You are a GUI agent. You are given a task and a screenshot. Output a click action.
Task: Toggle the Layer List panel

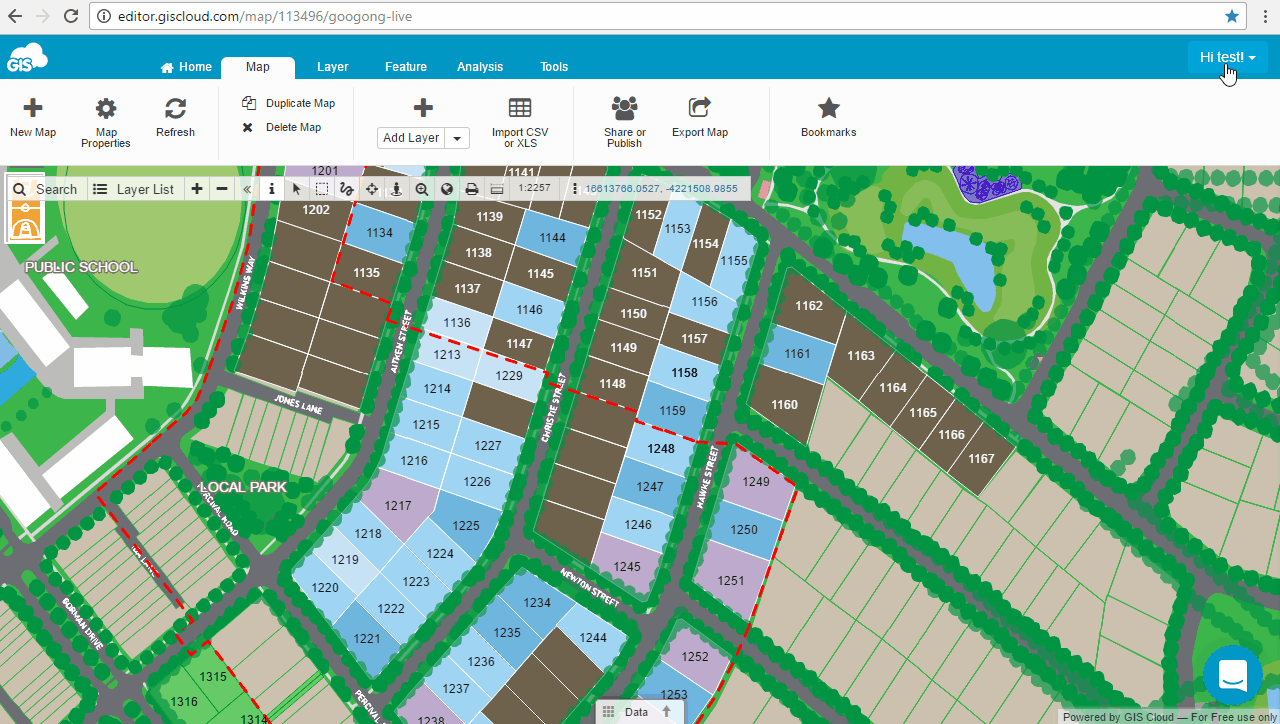pos(134,189)
